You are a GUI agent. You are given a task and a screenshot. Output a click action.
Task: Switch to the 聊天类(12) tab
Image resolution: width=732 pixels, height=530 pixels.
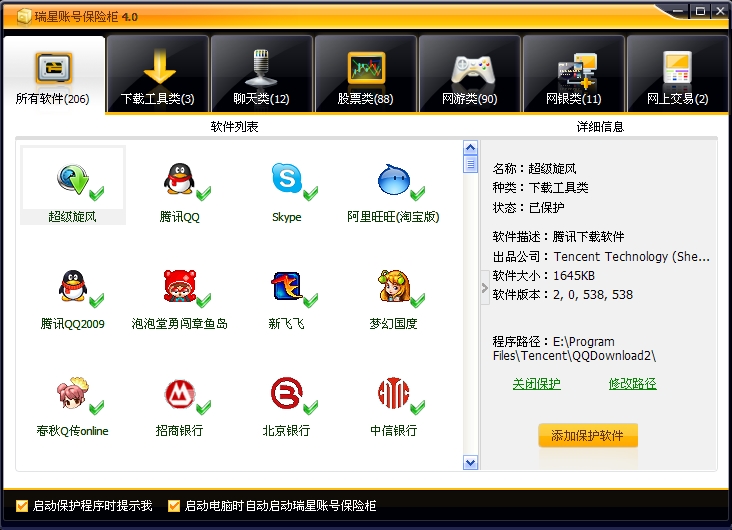click(x=261, y=75)
